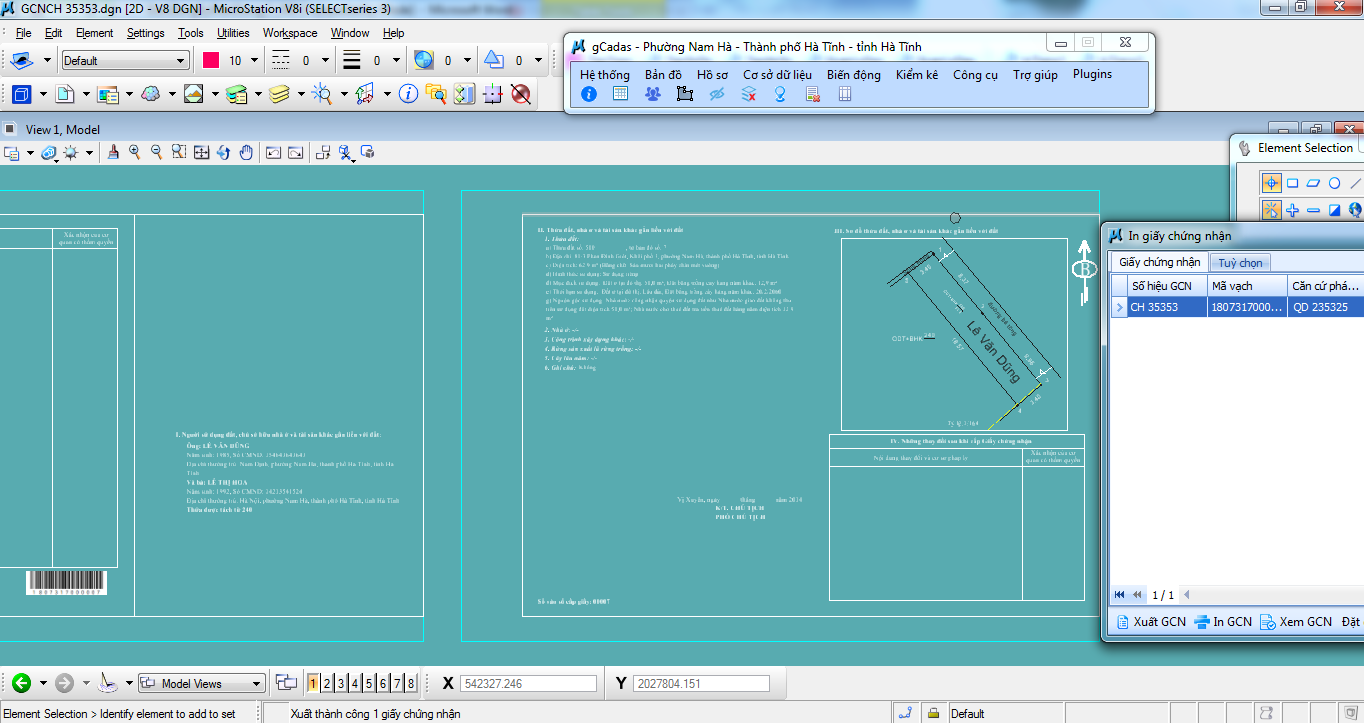
Task: Select the Window Area zoom tool
Action: [179, 152]
